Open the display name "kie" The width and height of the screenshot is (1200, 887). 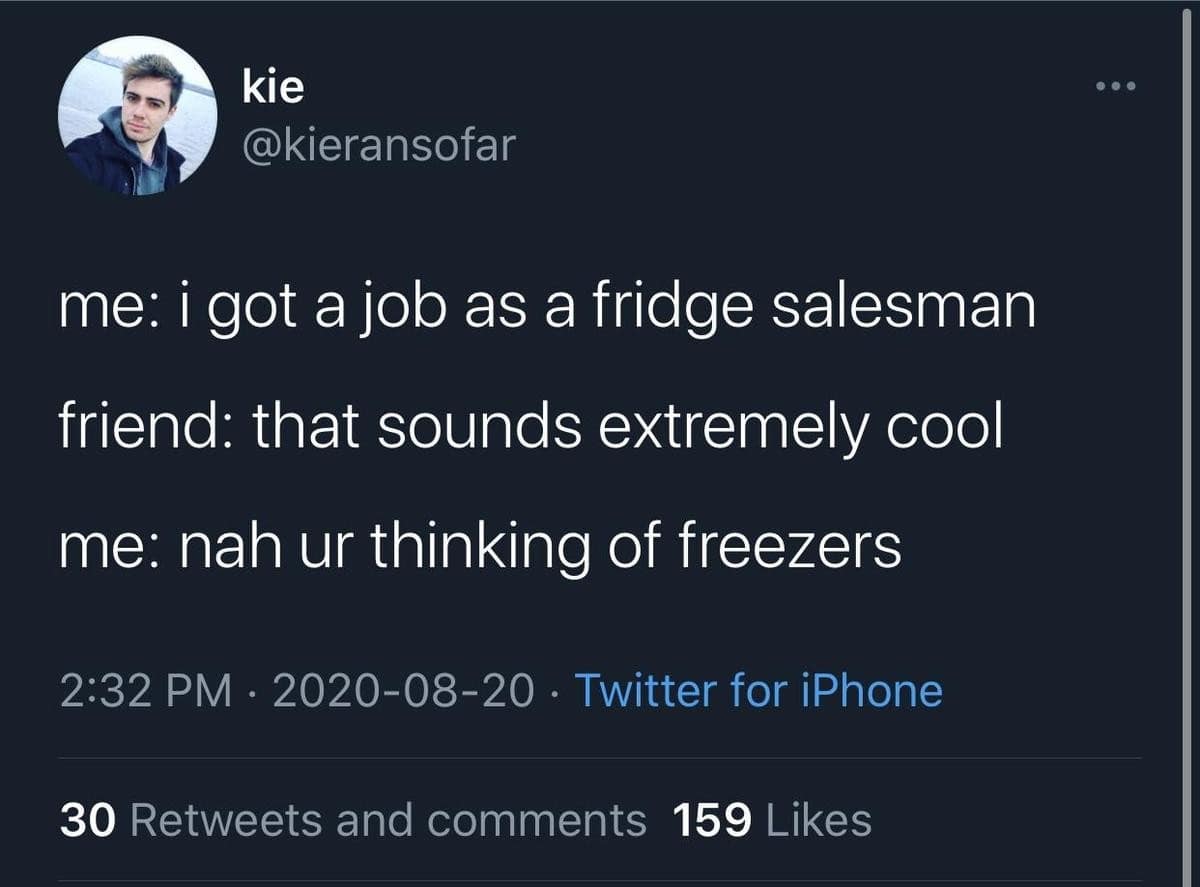coord(272,89)
